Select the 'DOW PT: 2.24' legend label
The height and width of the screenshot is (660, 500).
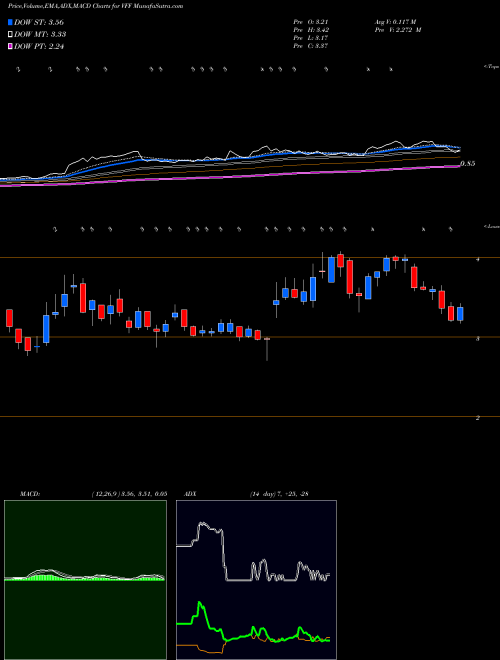point(39,47)
